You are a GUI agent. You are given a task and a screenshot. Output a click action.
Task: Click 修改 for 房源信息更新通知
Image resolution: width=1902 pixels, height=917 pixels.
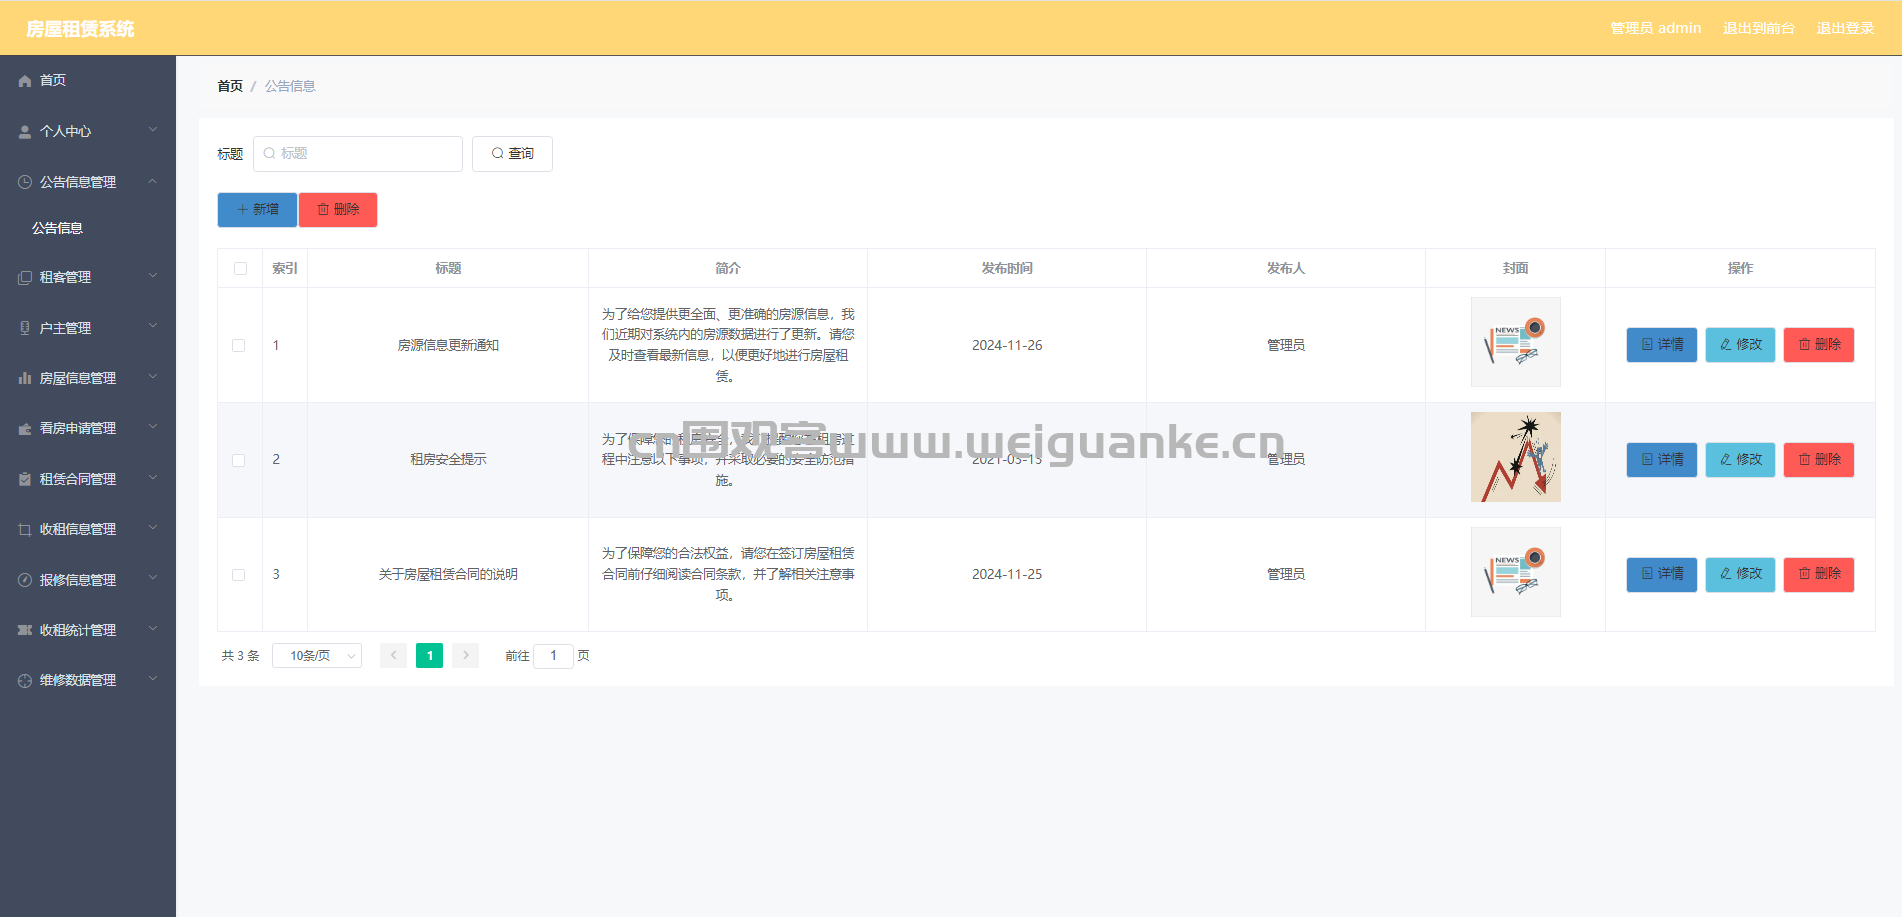coord(1740,345)
